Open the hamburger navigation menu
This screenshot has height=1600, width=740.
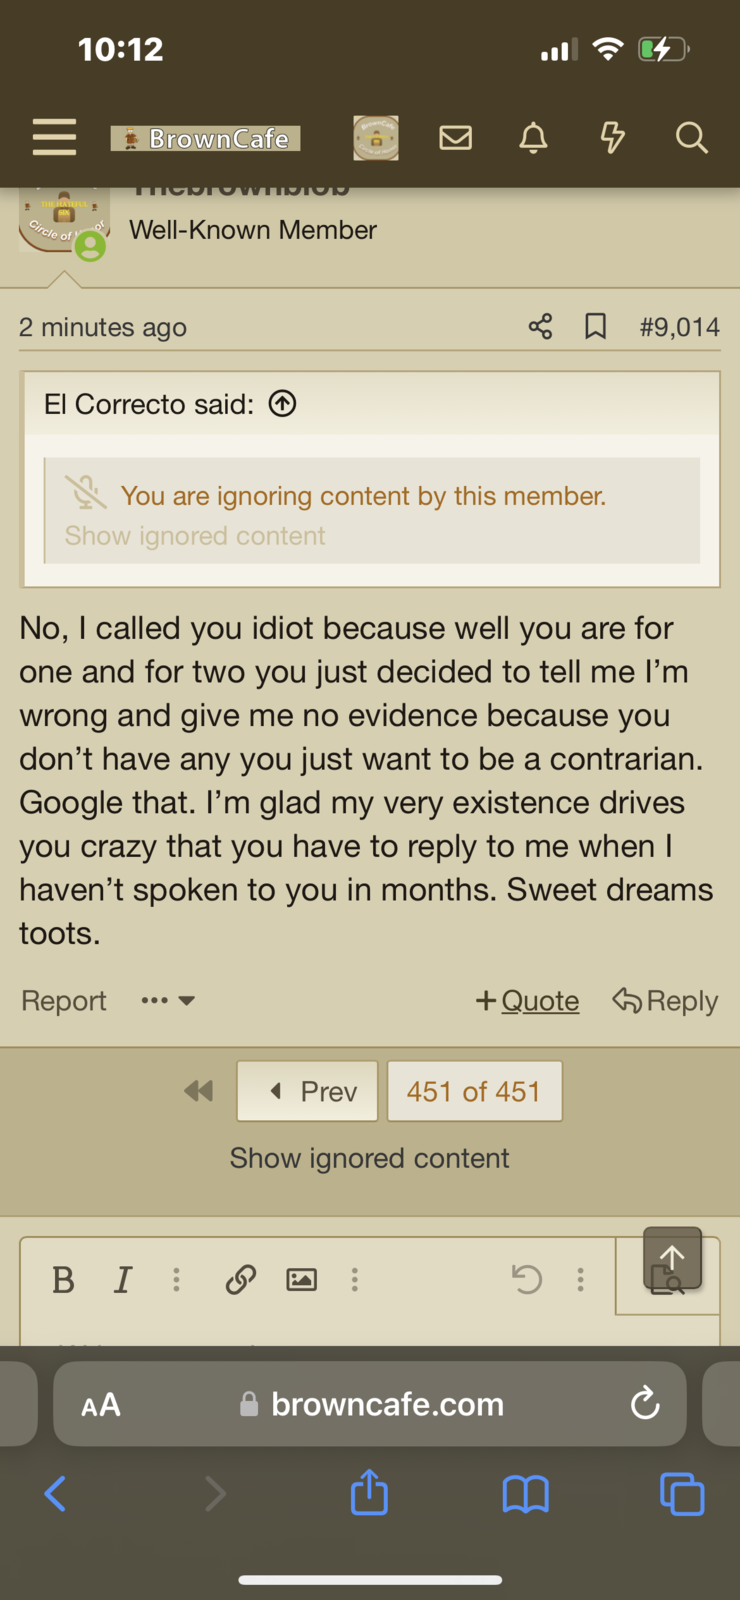point(54,137)
